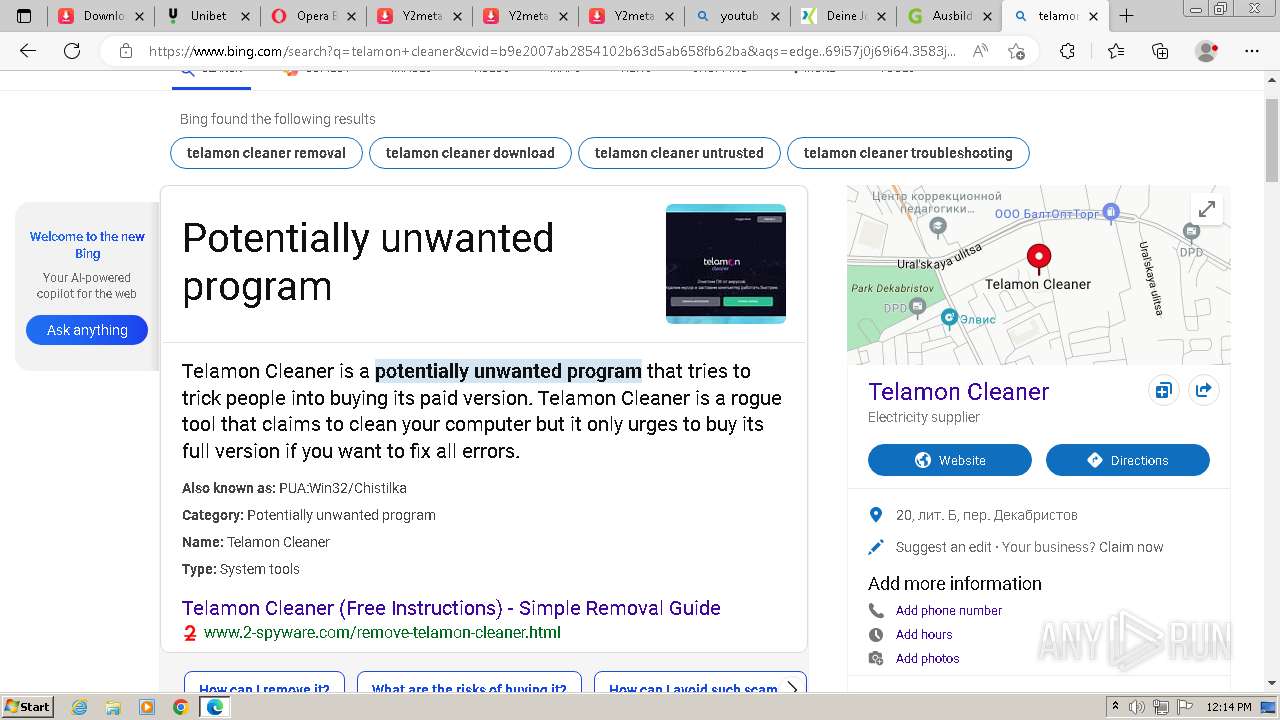Get Directions to Telamon Cleaner
Screen dimensions: 1280x720
(x=1128, y=460)
